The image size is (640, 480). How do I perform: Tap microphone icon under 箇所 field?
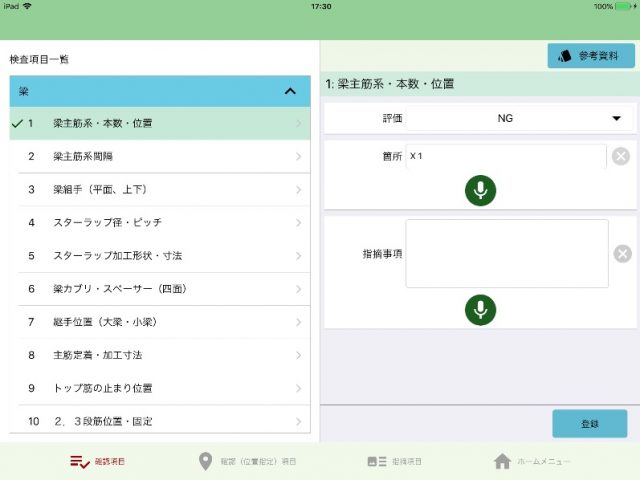pyautogui.click(x=480, y=190)
